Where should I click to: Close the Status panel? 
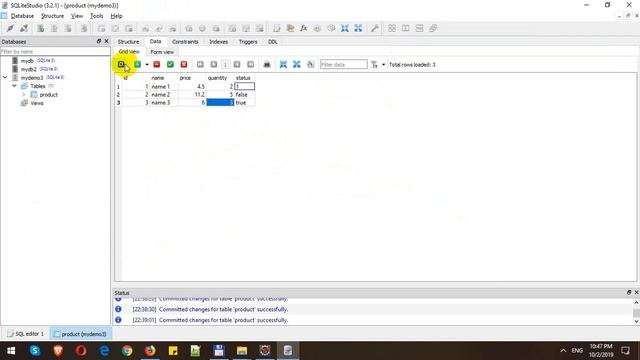(636, 292)
